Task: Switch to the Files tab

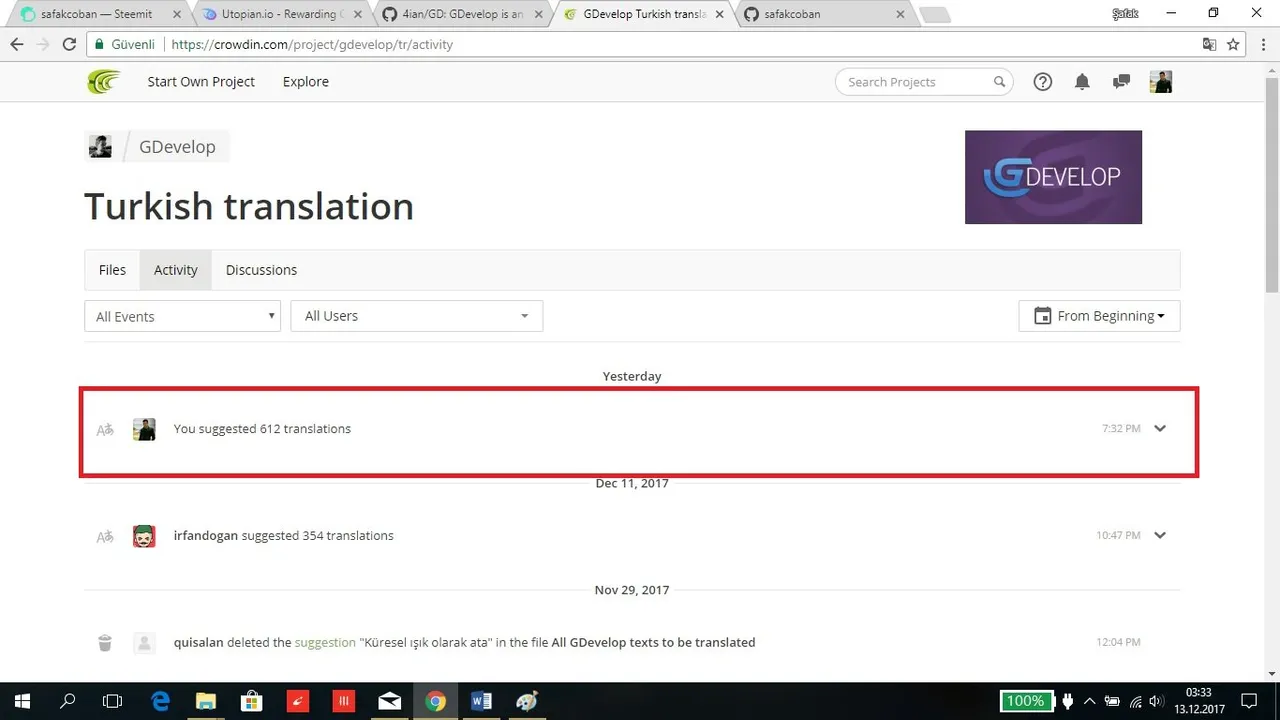Action: [112, 270]
